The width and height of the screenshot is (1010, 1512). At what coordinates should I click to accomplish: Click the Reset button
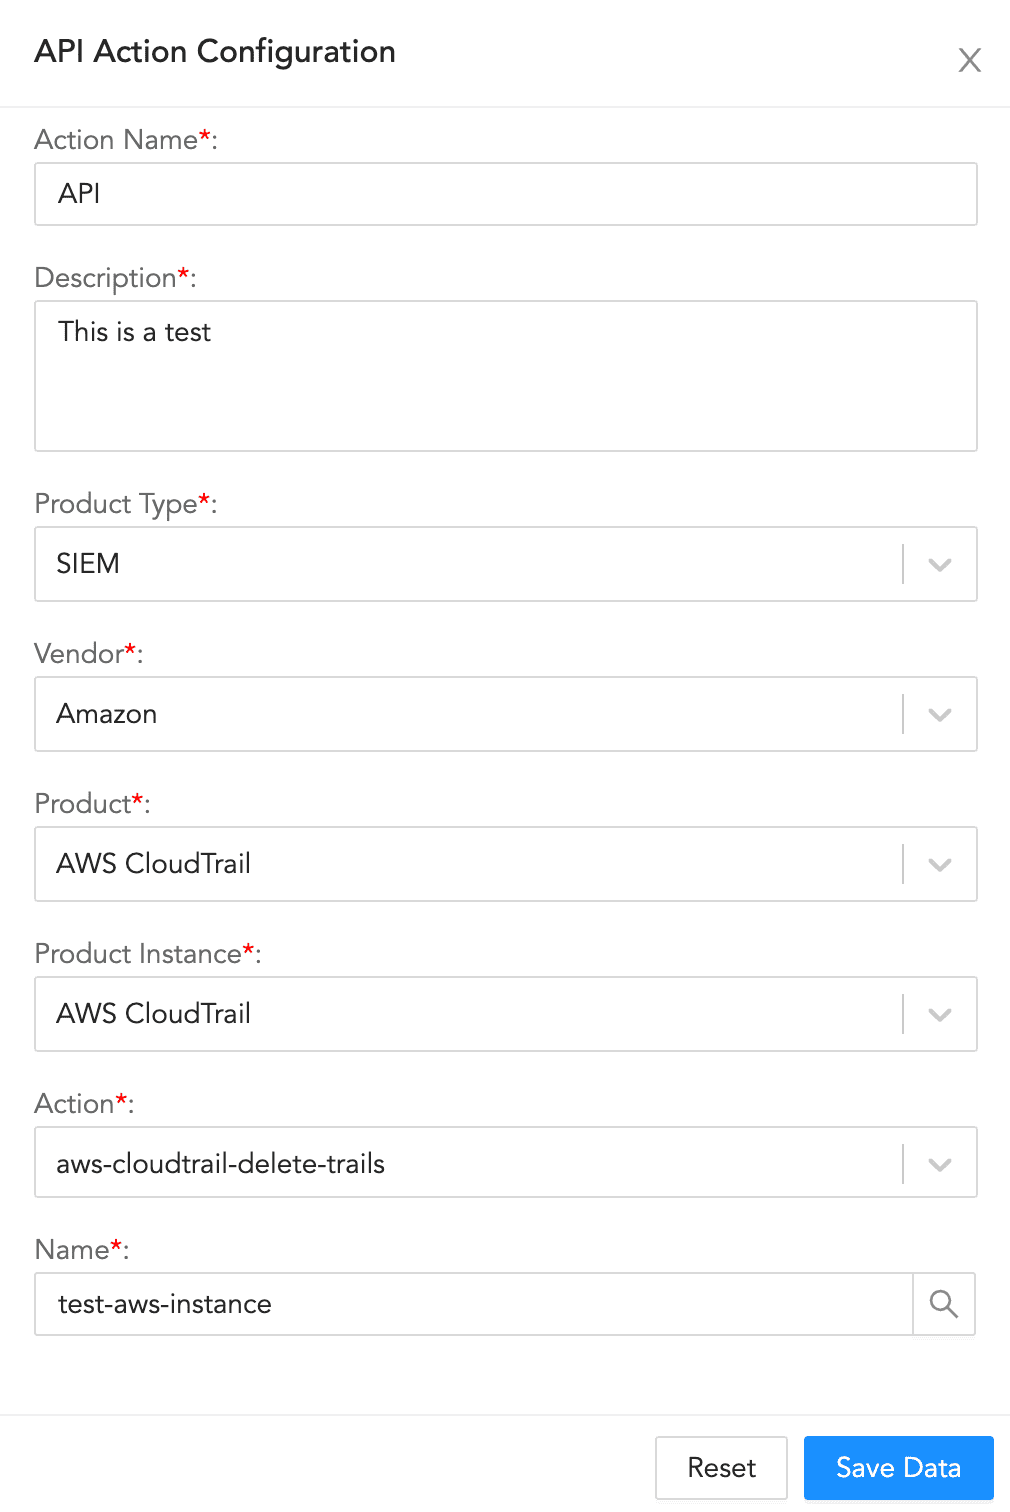[721, 1467]
